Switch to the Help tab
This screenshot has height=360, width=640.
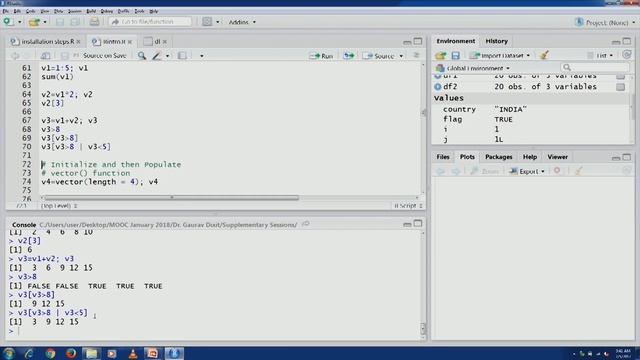(x=530, y=157)
